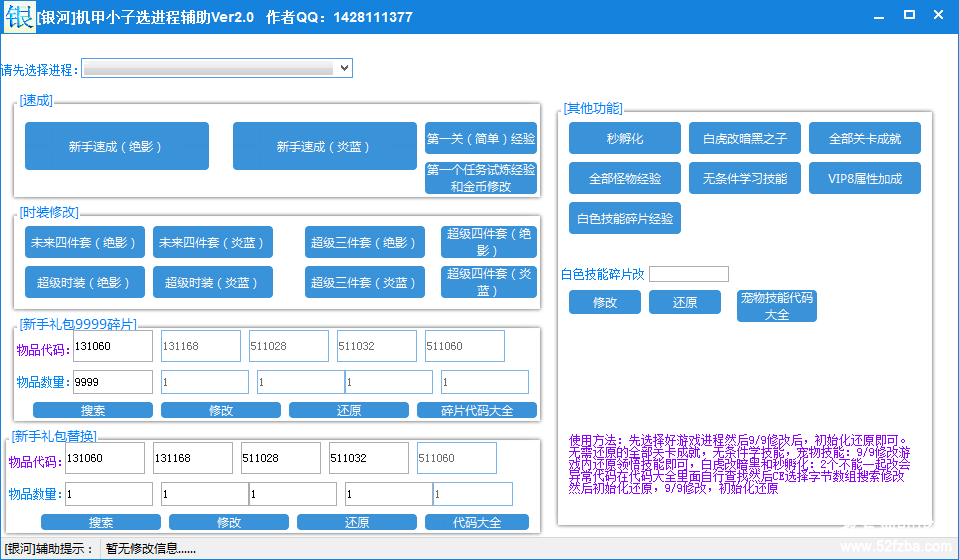
Task: Open 碎片代码大全
Action: [x=477, y=410]
